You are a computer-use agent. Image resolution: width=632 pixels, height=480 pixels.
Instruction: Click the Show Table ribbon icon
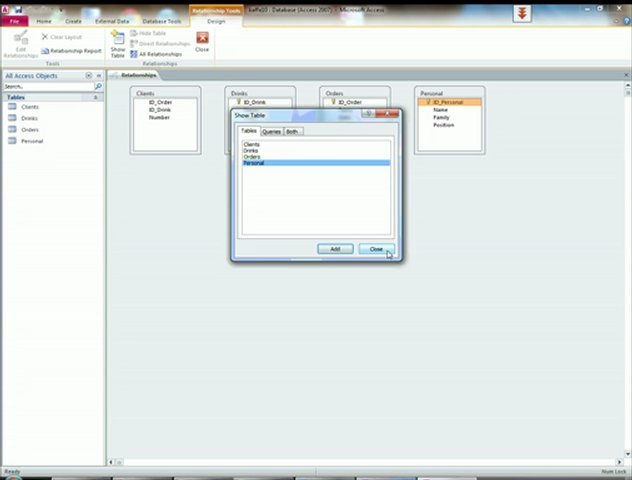coord(117,44)
